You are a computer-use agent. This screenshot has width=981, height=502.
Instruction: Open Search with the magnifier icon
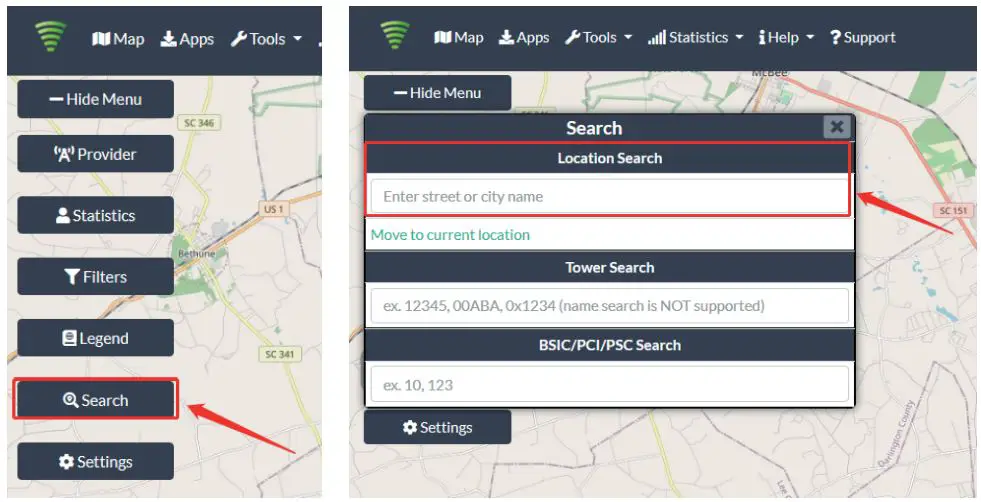(96, 399)
